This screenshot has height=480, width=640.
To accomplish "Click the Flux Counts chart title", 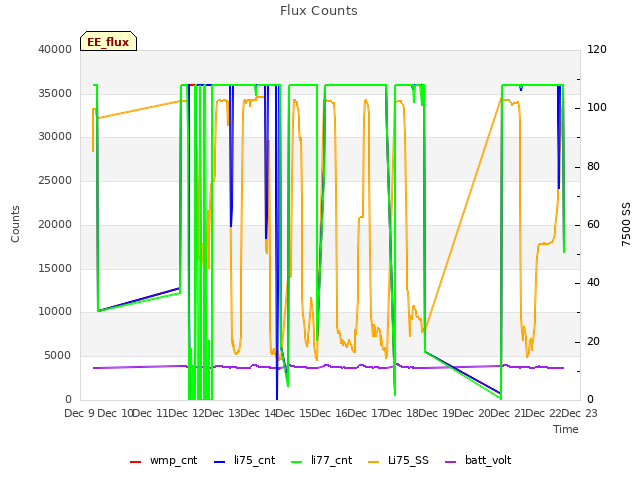I will coord(319,11).
